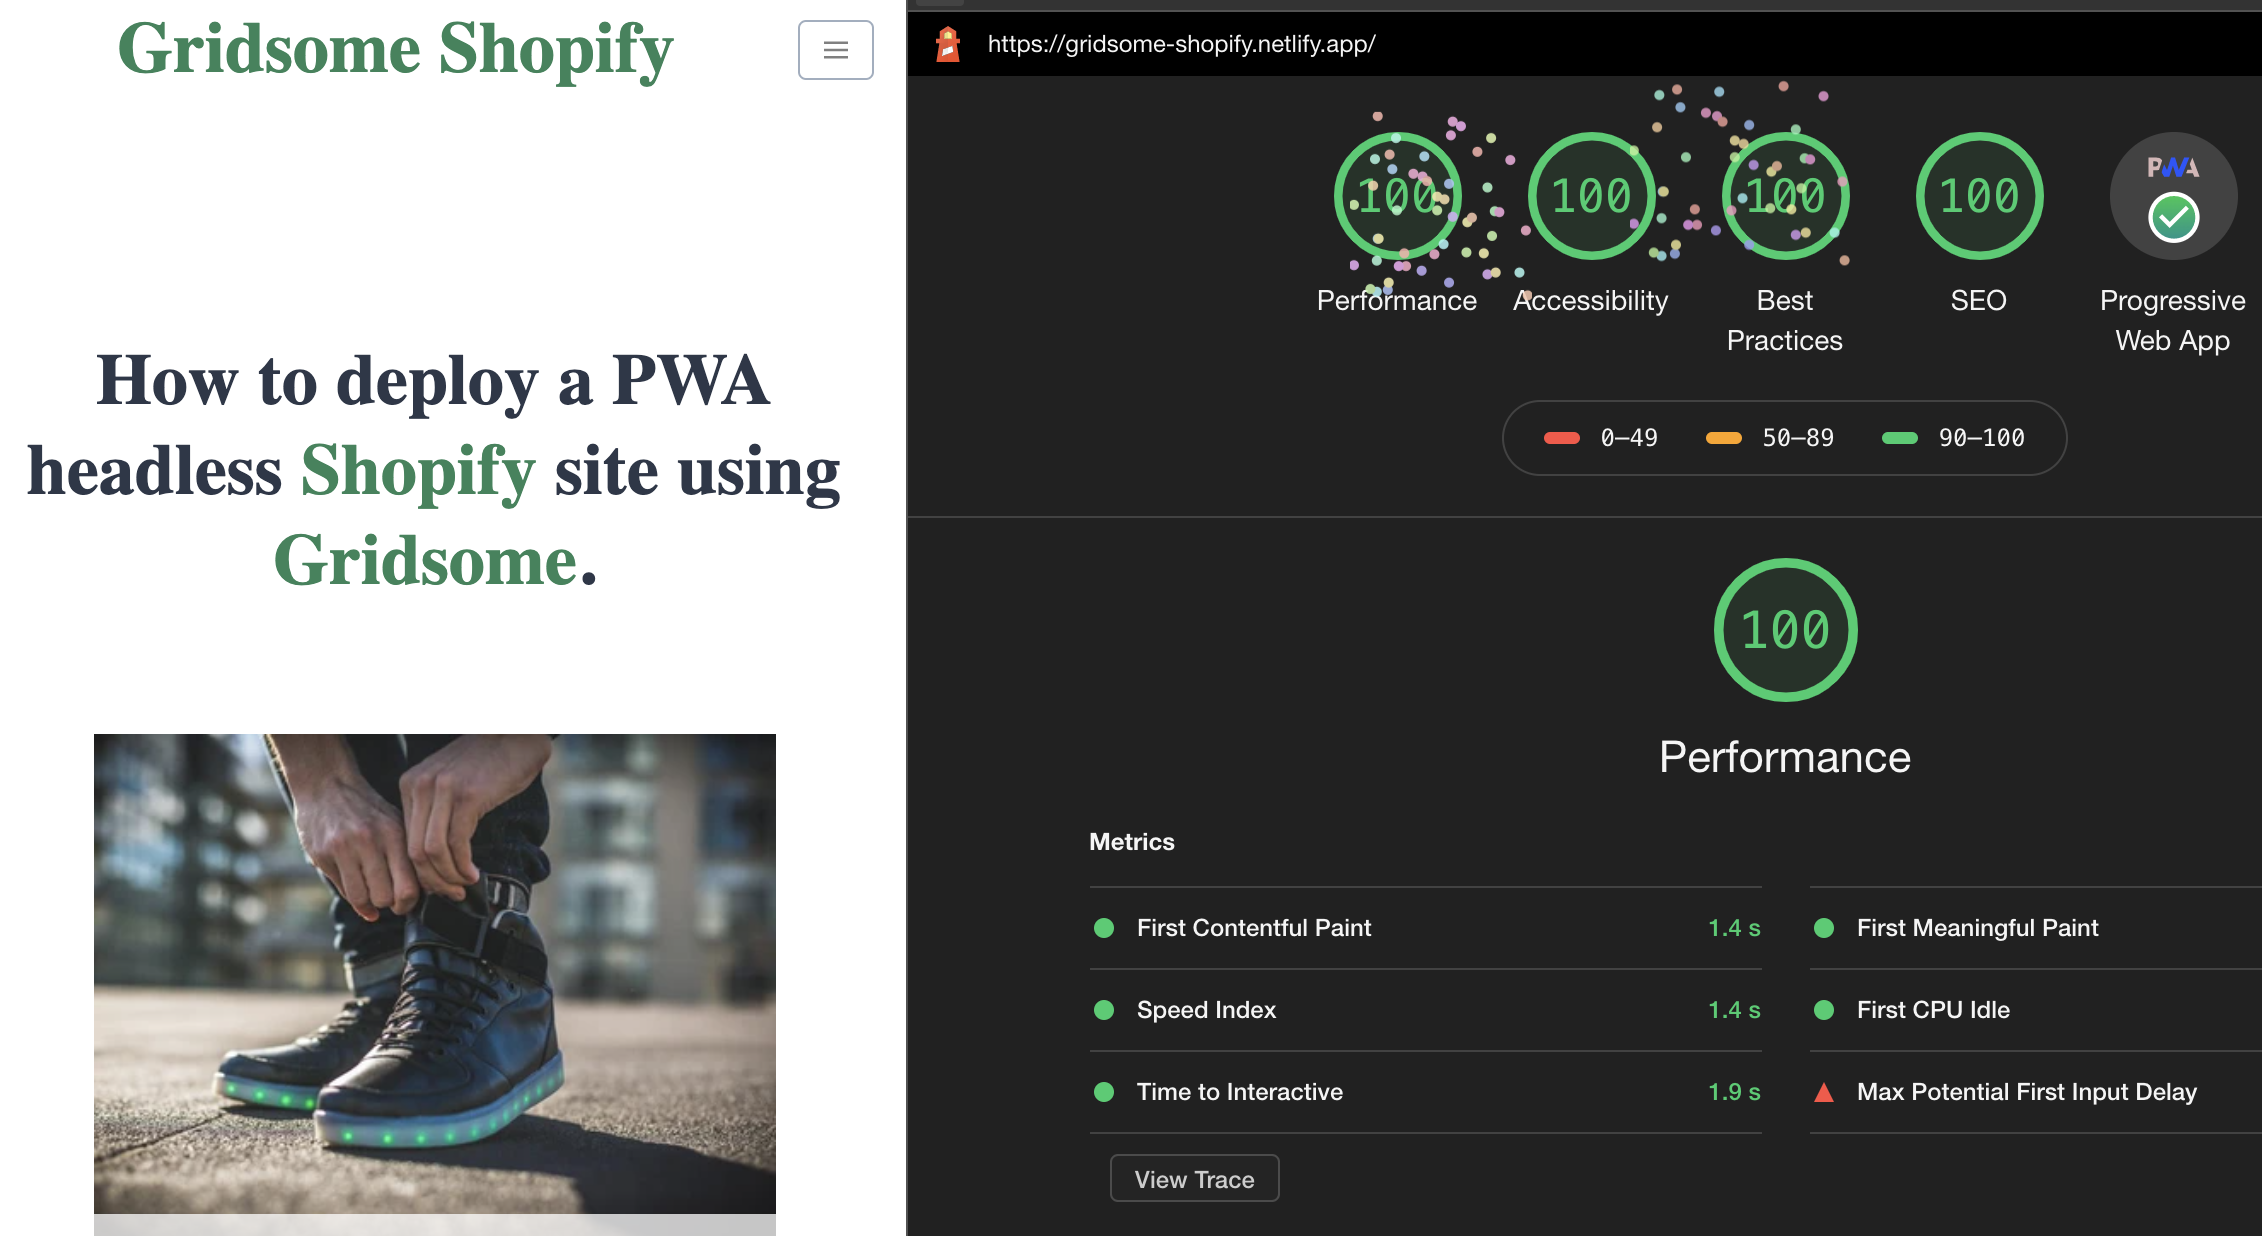This screenshot has width=2262, height=1236.
Task: Open the gridsome-shopify.netlify.app URL link
Action: click(x=1181, y=44)
